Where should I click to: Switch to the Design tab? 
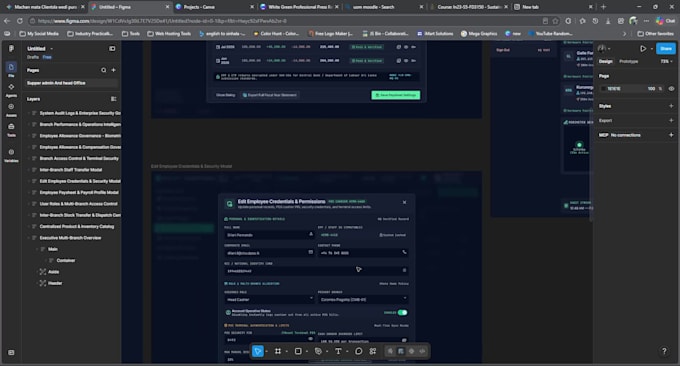(606, 62)
